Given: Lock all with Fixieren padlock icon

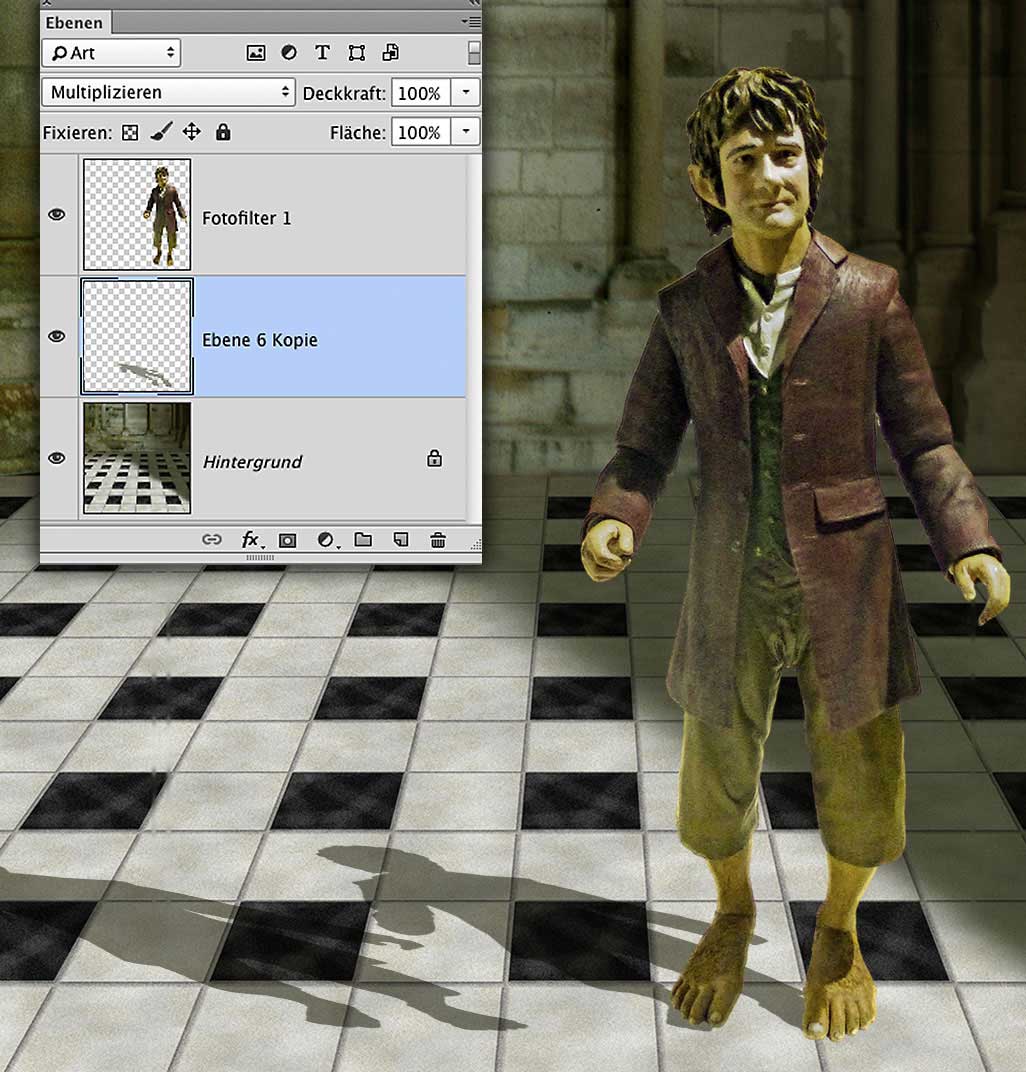Looking at the screenshot, I should tap(223, 131).
